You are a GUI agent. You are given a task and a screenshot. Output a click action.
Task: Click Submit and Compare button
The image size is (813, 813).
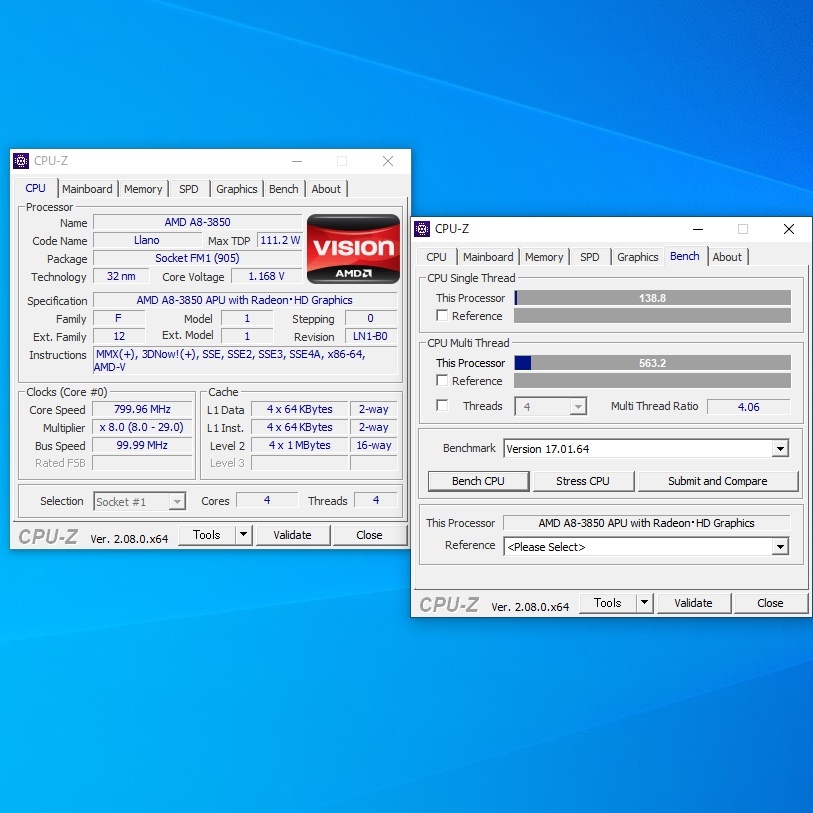[x=718, y=481]
